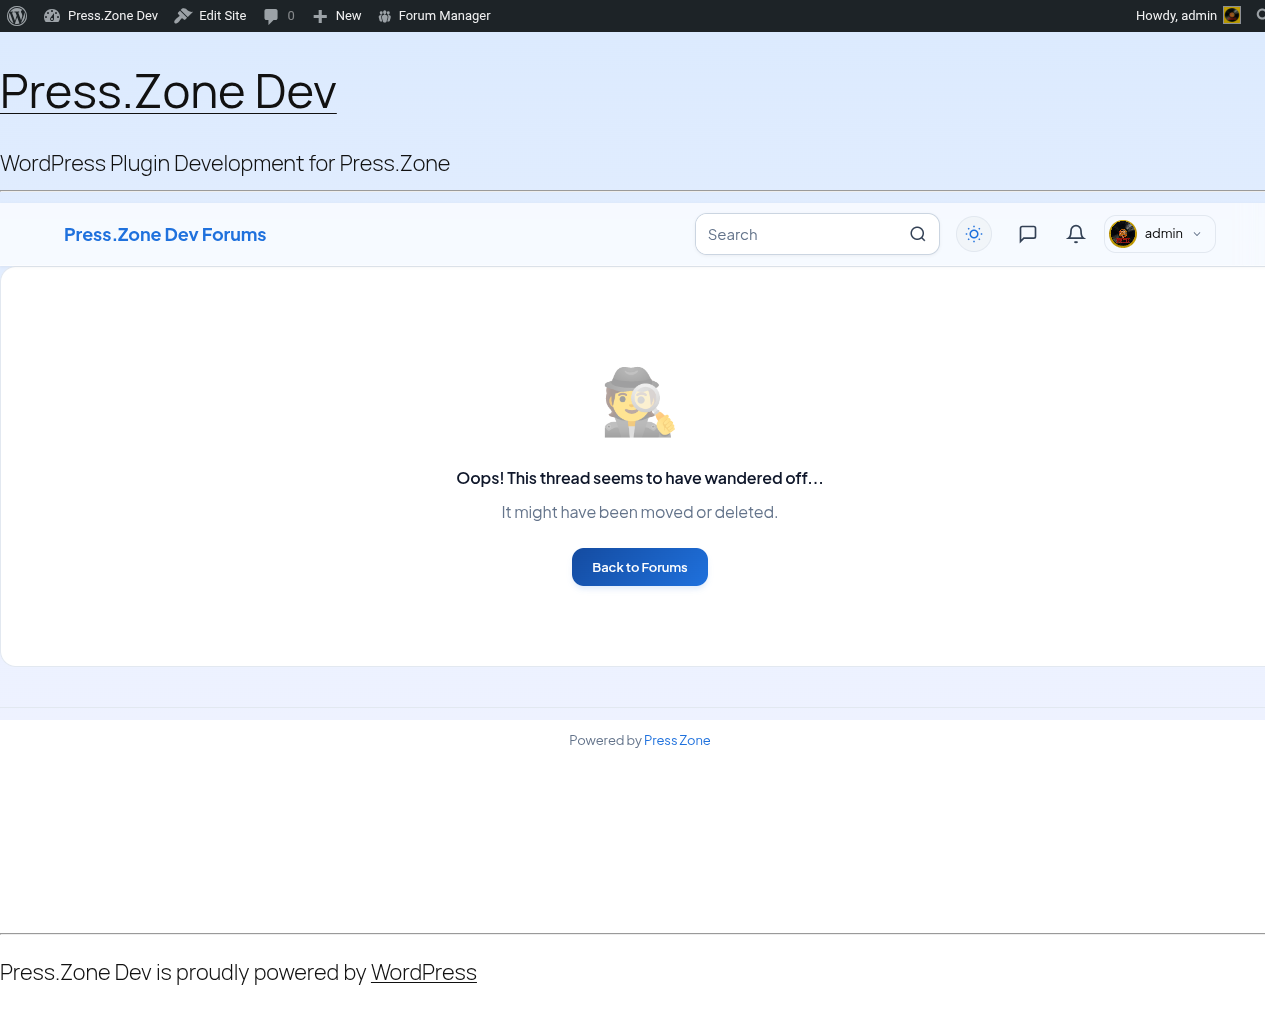Open the WordPress logo menu
This screenshot has width=1265, height=1009.
17,16
